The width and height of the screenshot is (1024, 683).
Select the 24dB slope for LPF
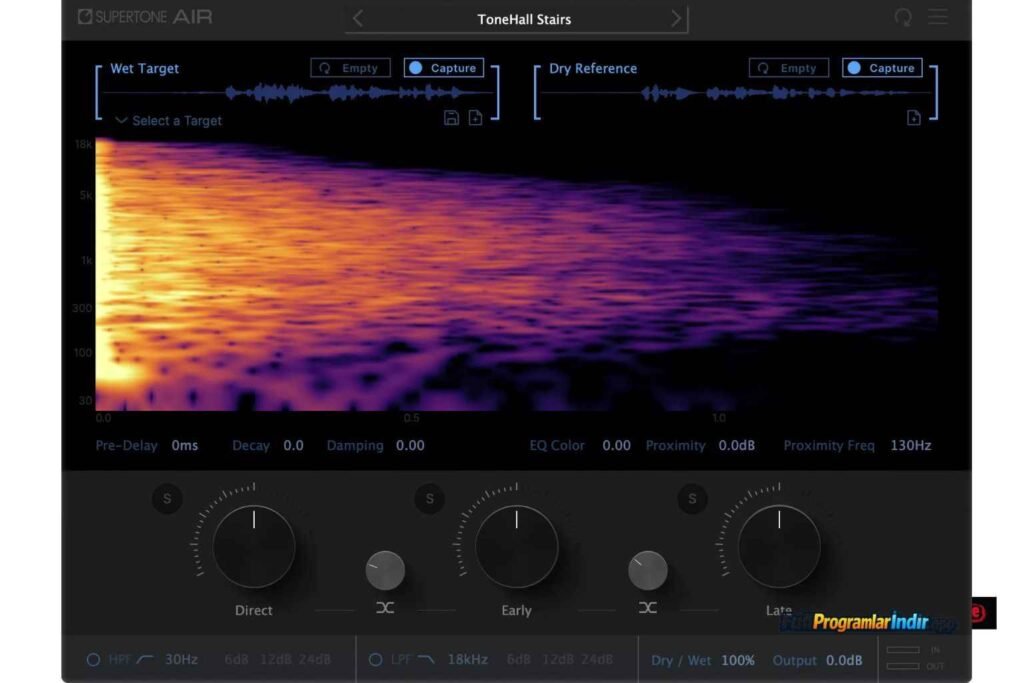pos(597,660)
